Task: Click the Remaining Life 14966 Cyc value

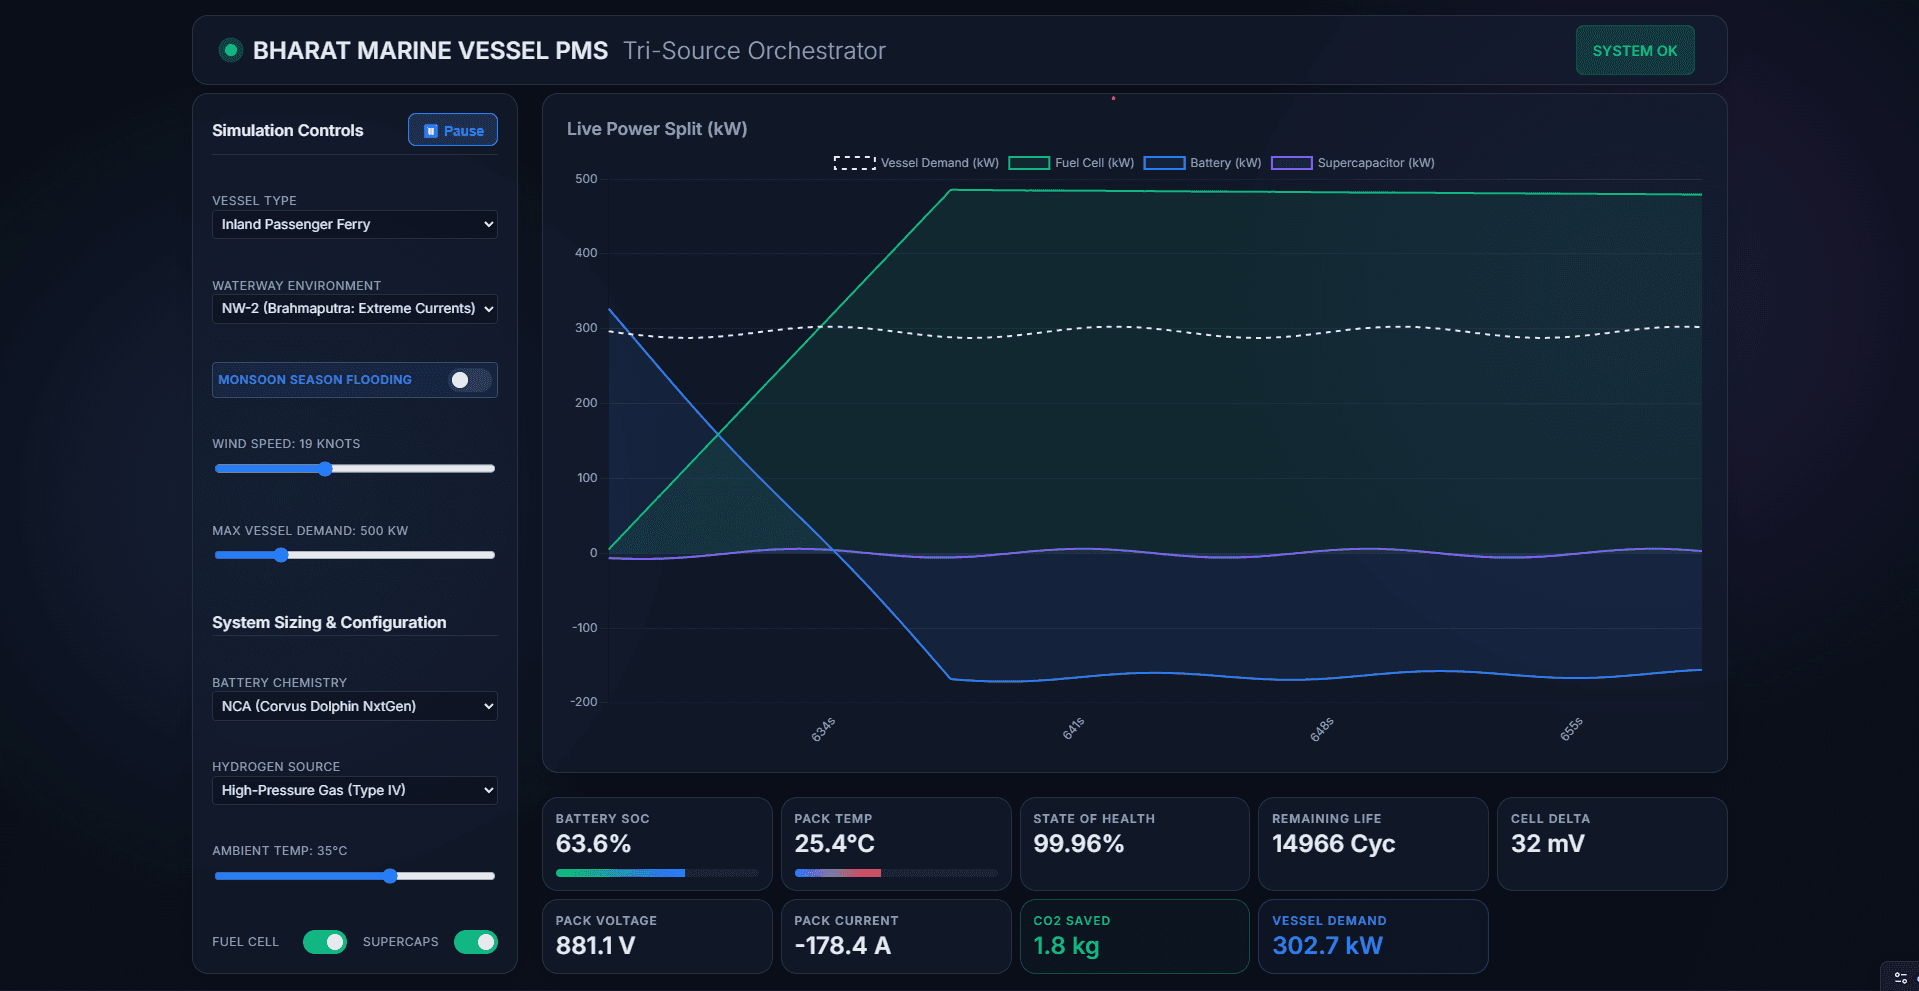Action: click(1333, 844)
